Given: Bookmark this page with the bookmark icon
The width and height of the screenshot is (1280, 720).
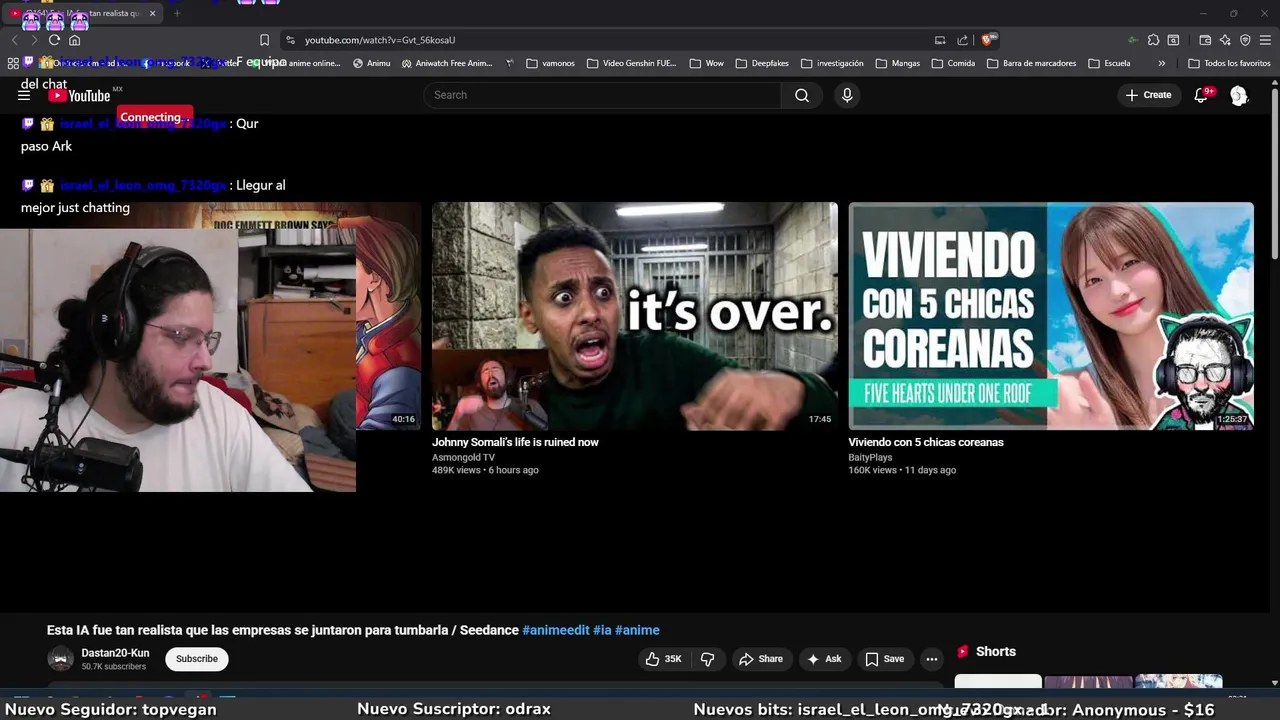Looking at the screenshot, I should coord(264,40).
